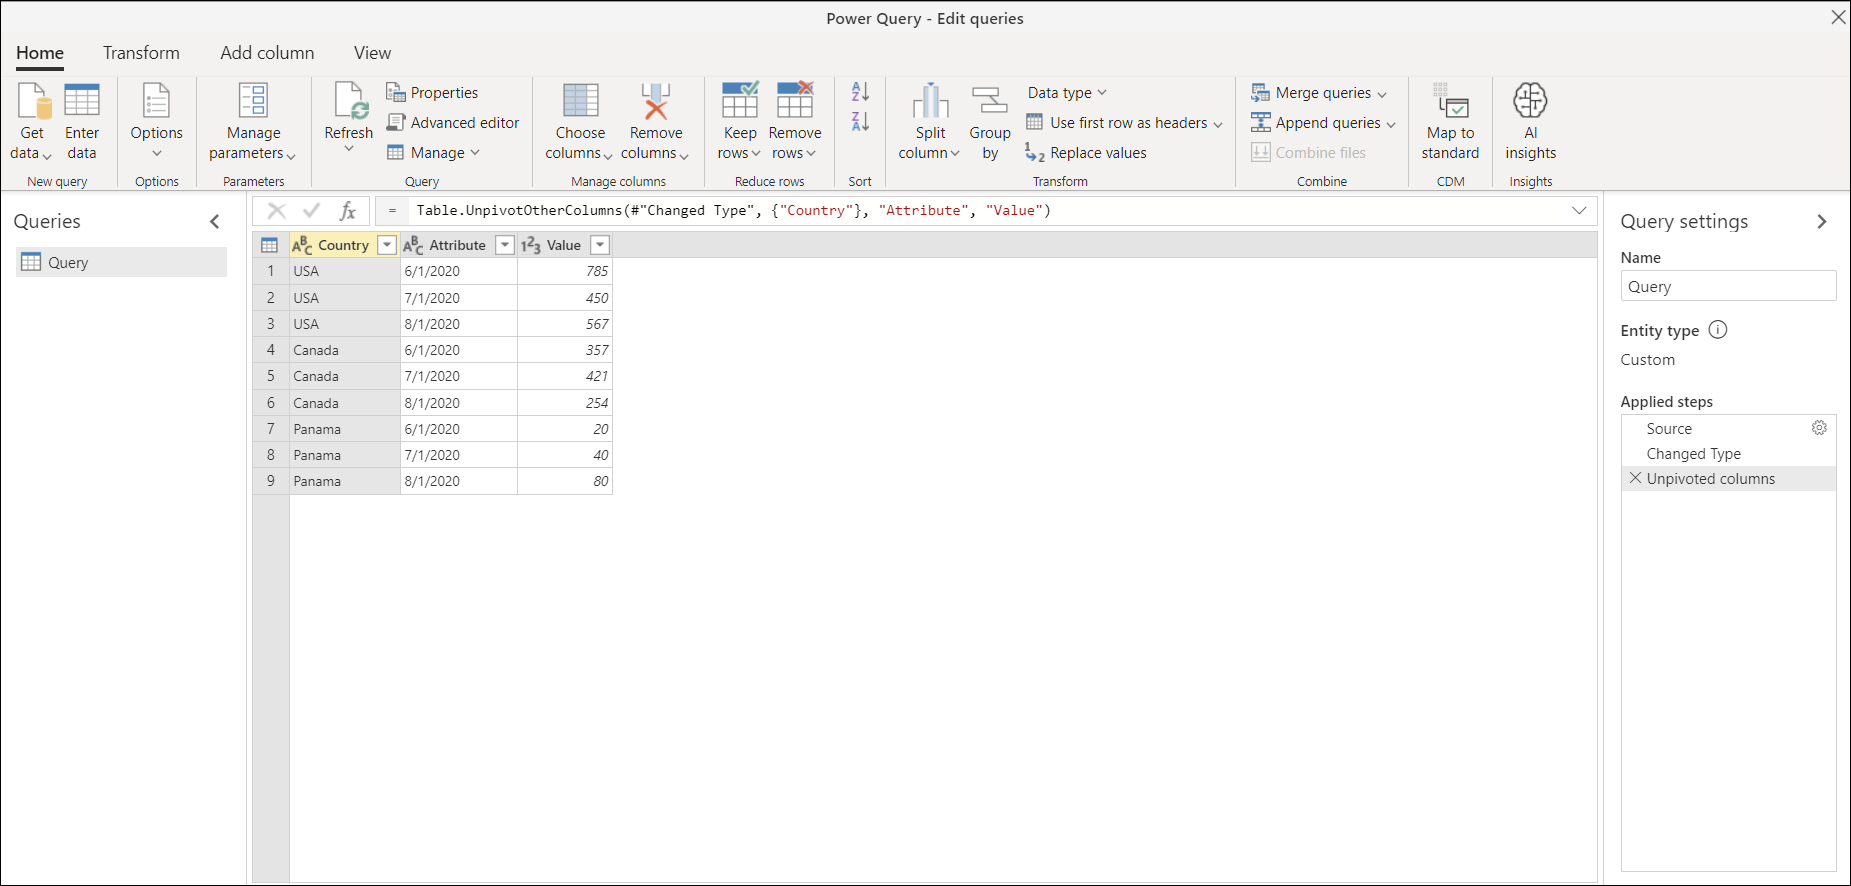
Task: Select row number 5
Action: 270,376
